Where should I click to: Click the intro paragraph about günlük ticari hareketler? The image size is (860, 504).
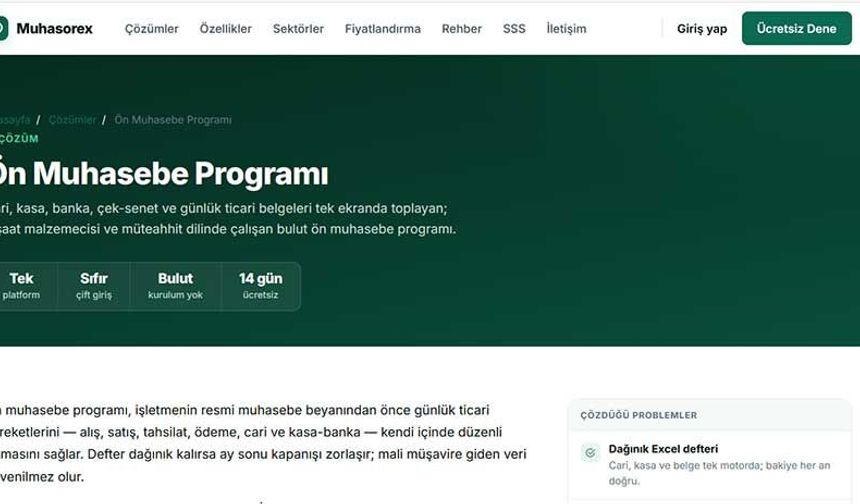[263, 443]
